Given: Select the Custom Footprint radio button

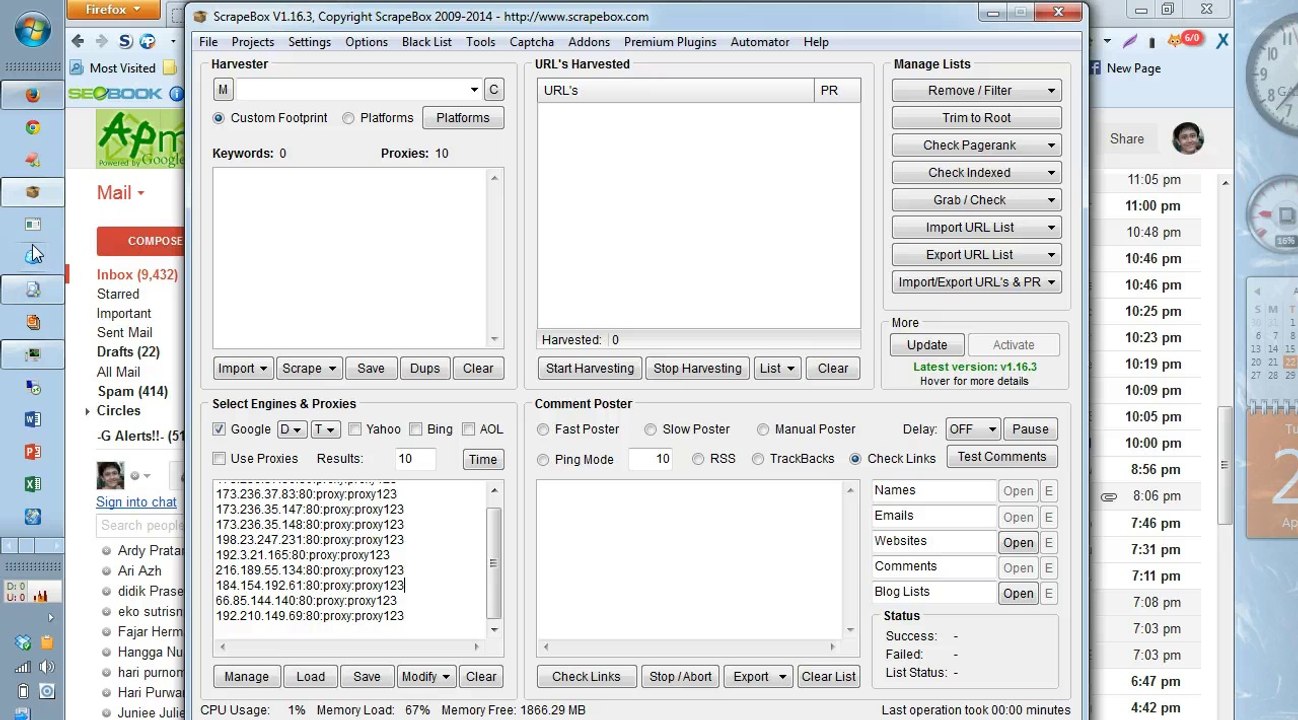Looking at the screenshot, I should point(219,118).
